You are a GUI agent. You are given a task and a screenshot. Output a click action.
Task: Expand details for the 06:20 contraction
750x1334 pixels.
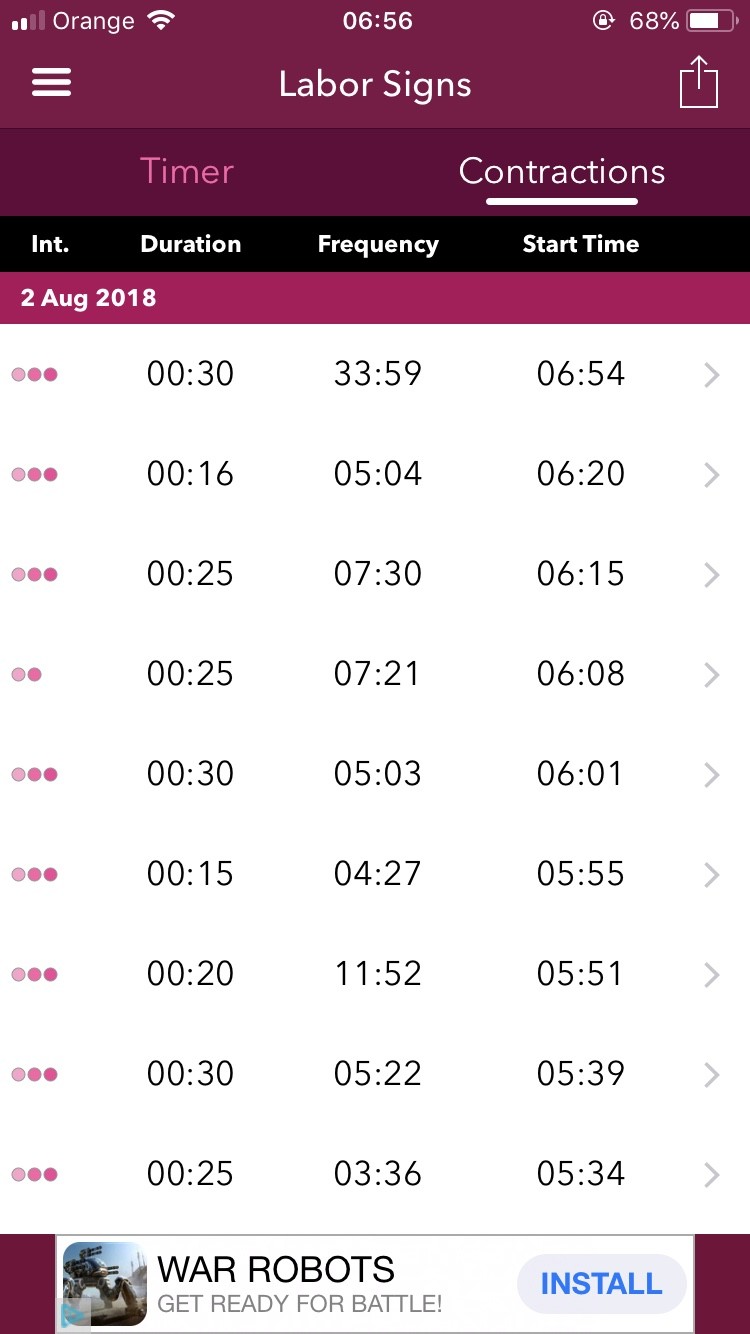[711, 475]
